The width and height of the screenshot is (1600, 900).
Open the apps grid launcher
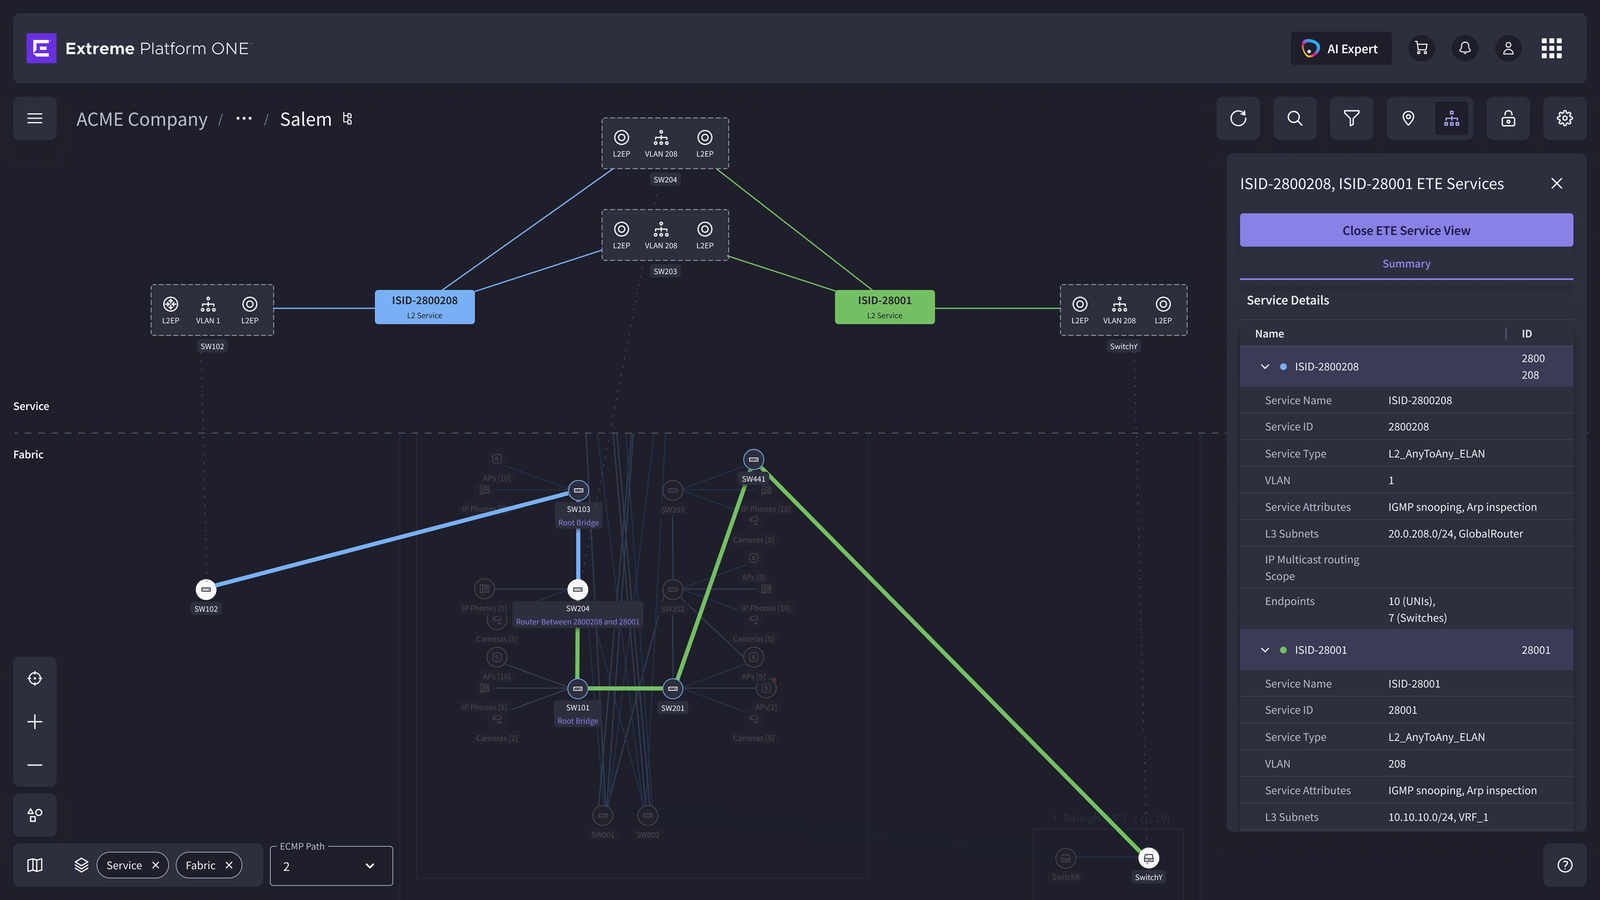1552,48
